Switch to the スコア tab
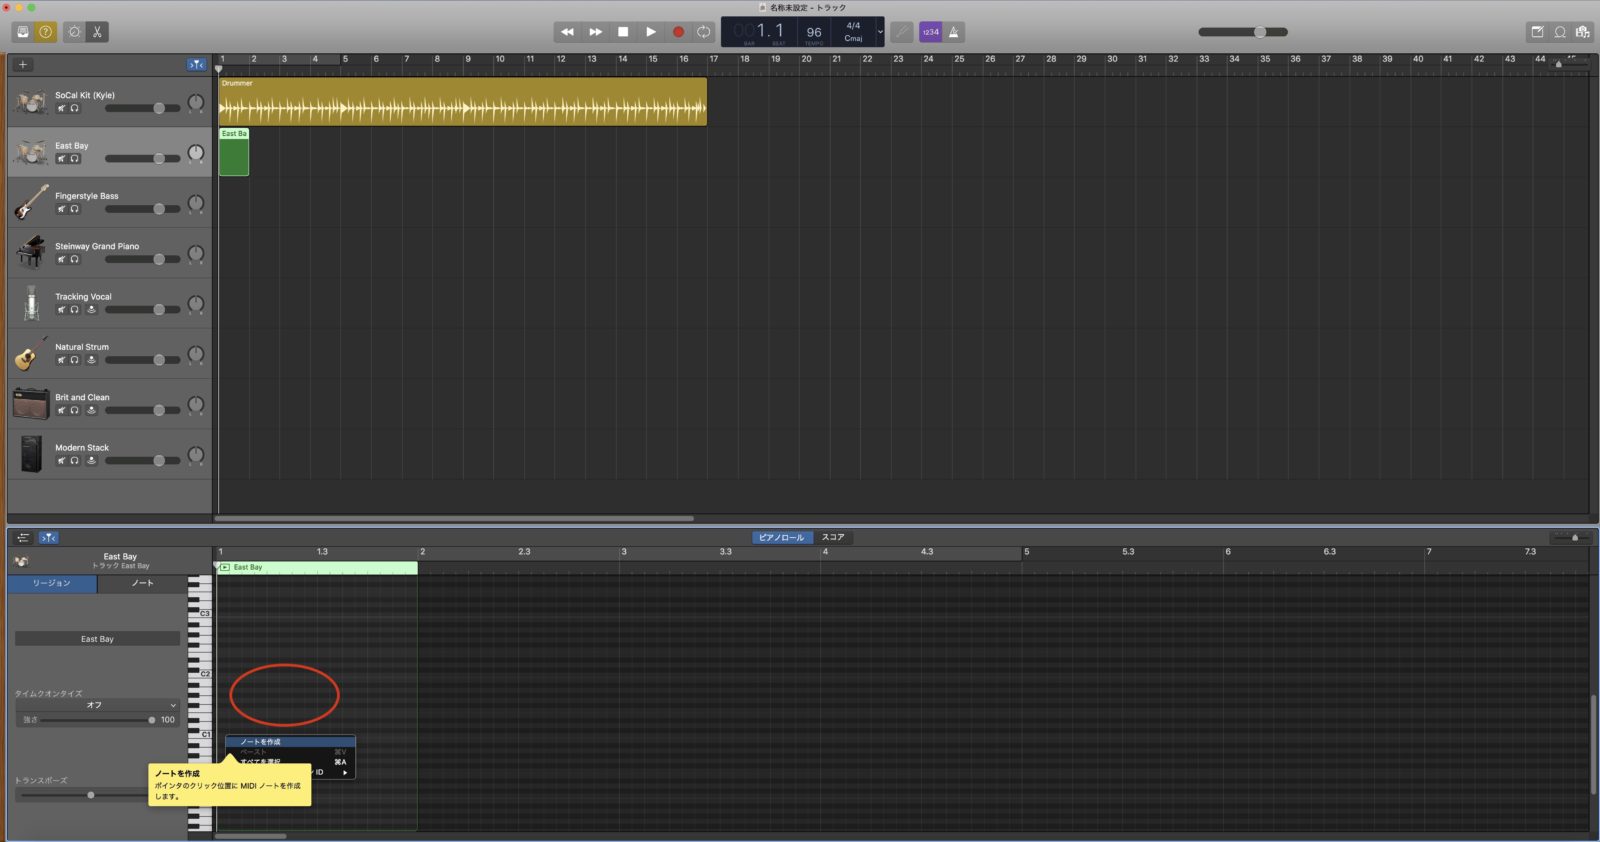This screenshot has height=842, width=1600. (x=833, y=537)
